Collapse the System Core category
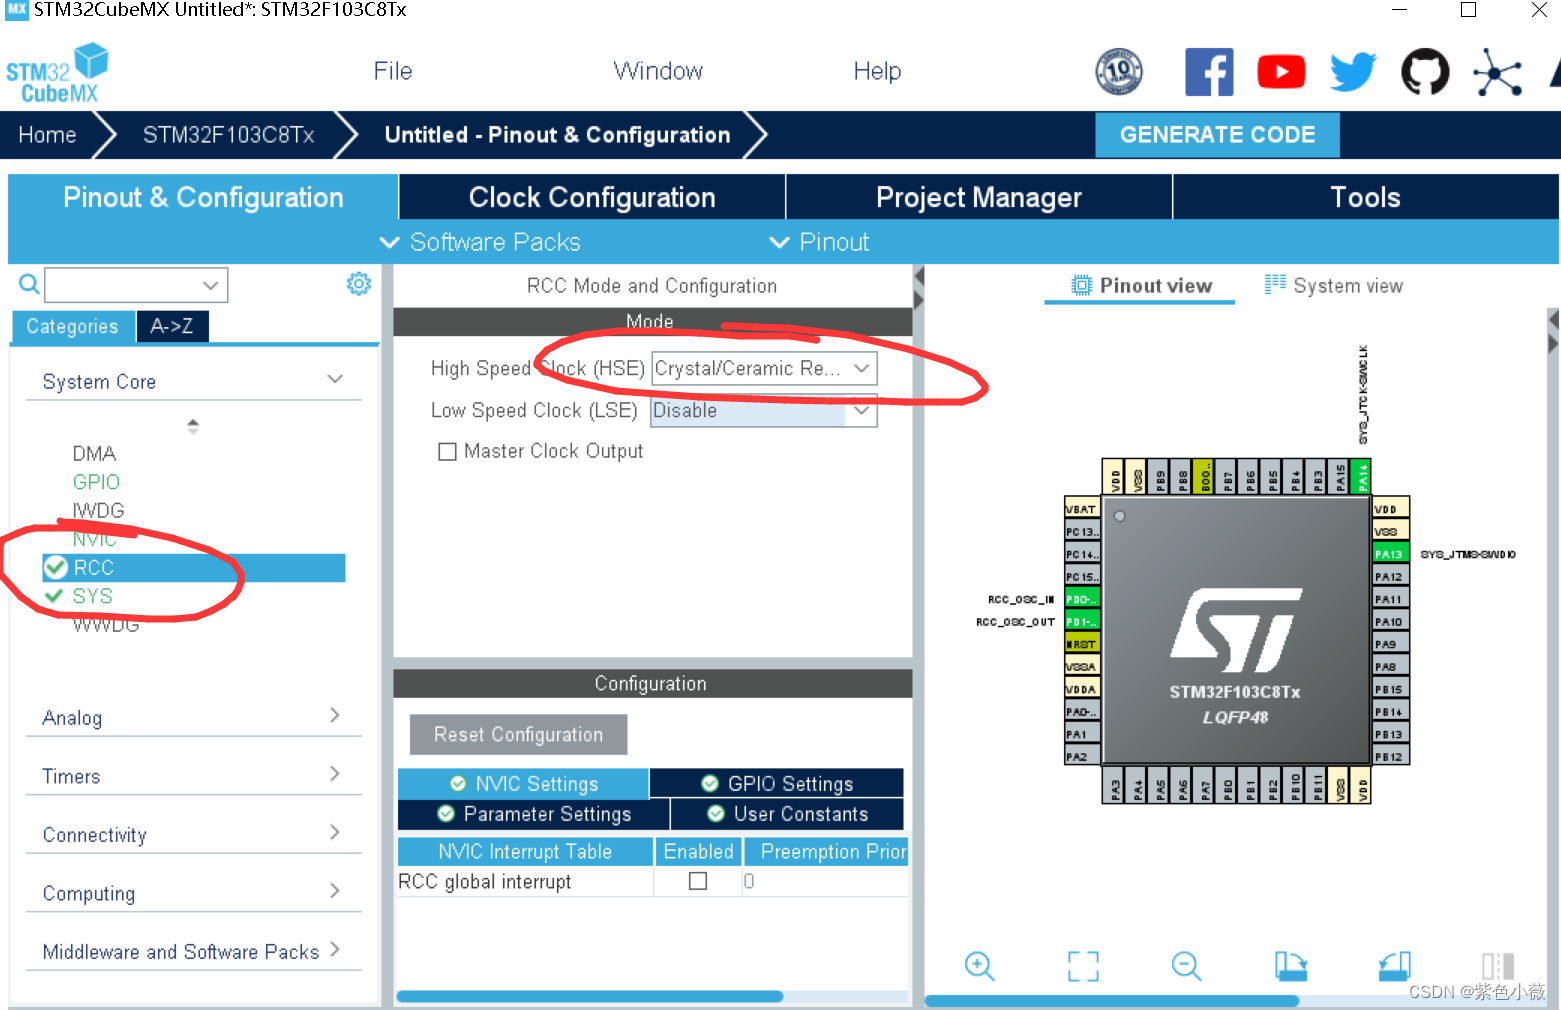 pos(334,379)
